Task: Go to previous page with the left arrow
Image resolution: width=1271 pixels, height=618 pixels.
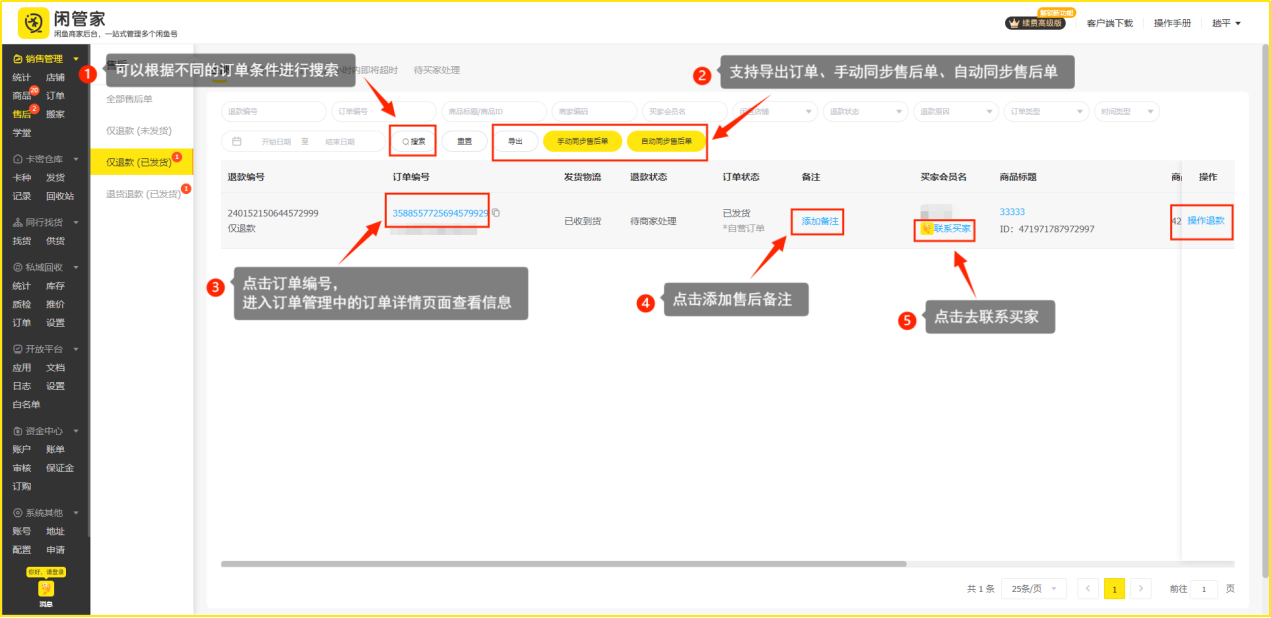Action: [x=1088, y=589]
